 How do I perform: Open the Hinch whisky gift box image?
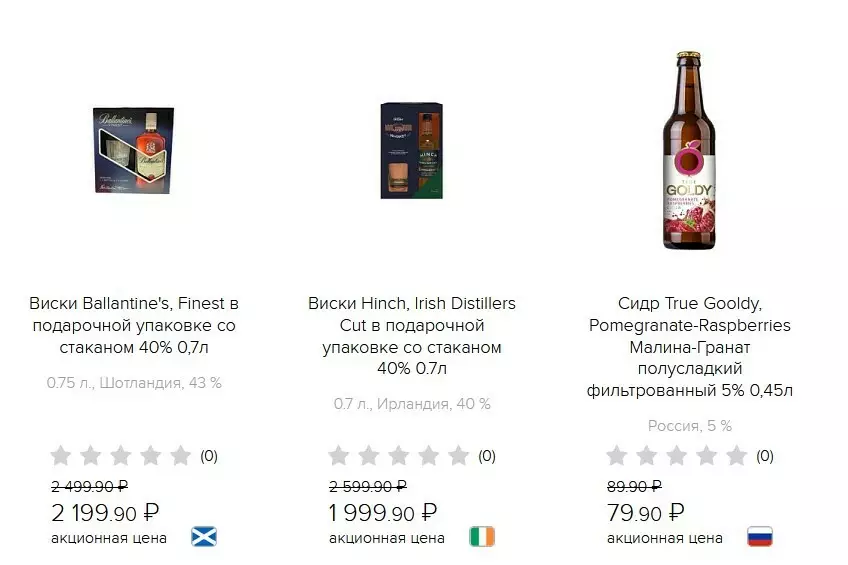[411, 149]
